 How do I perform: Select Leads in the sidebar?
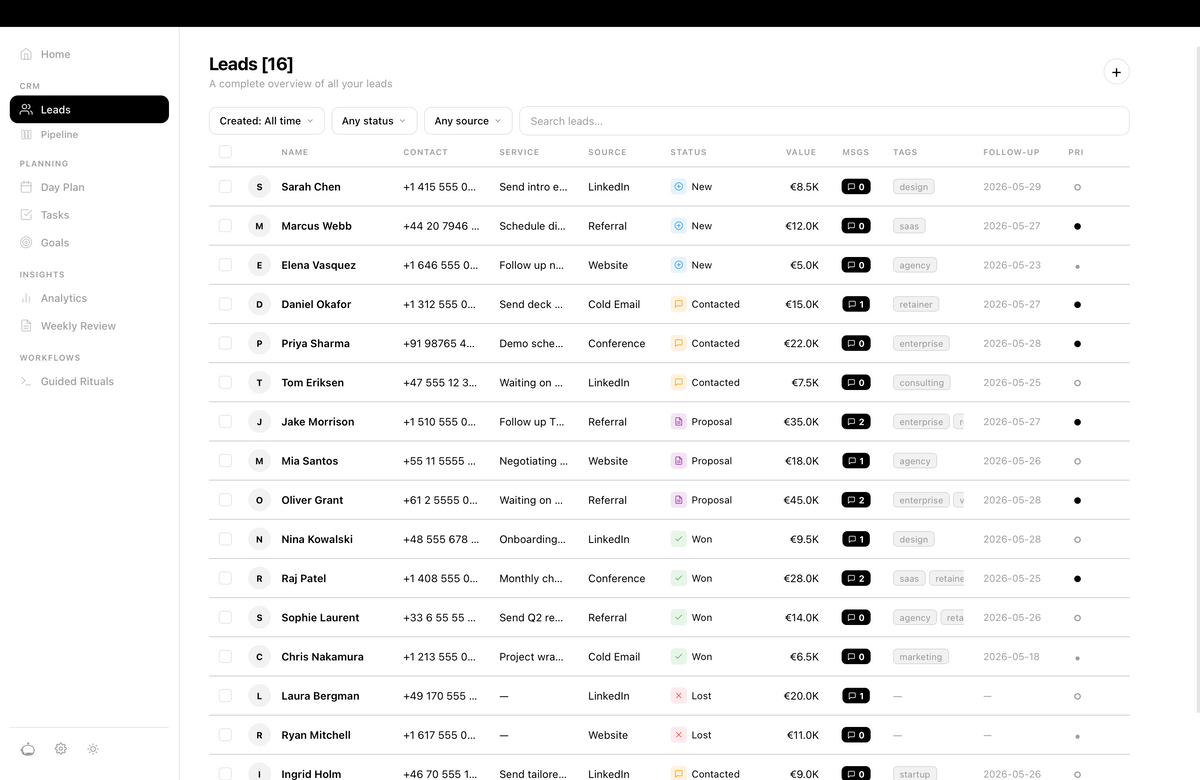click(89, 110)
